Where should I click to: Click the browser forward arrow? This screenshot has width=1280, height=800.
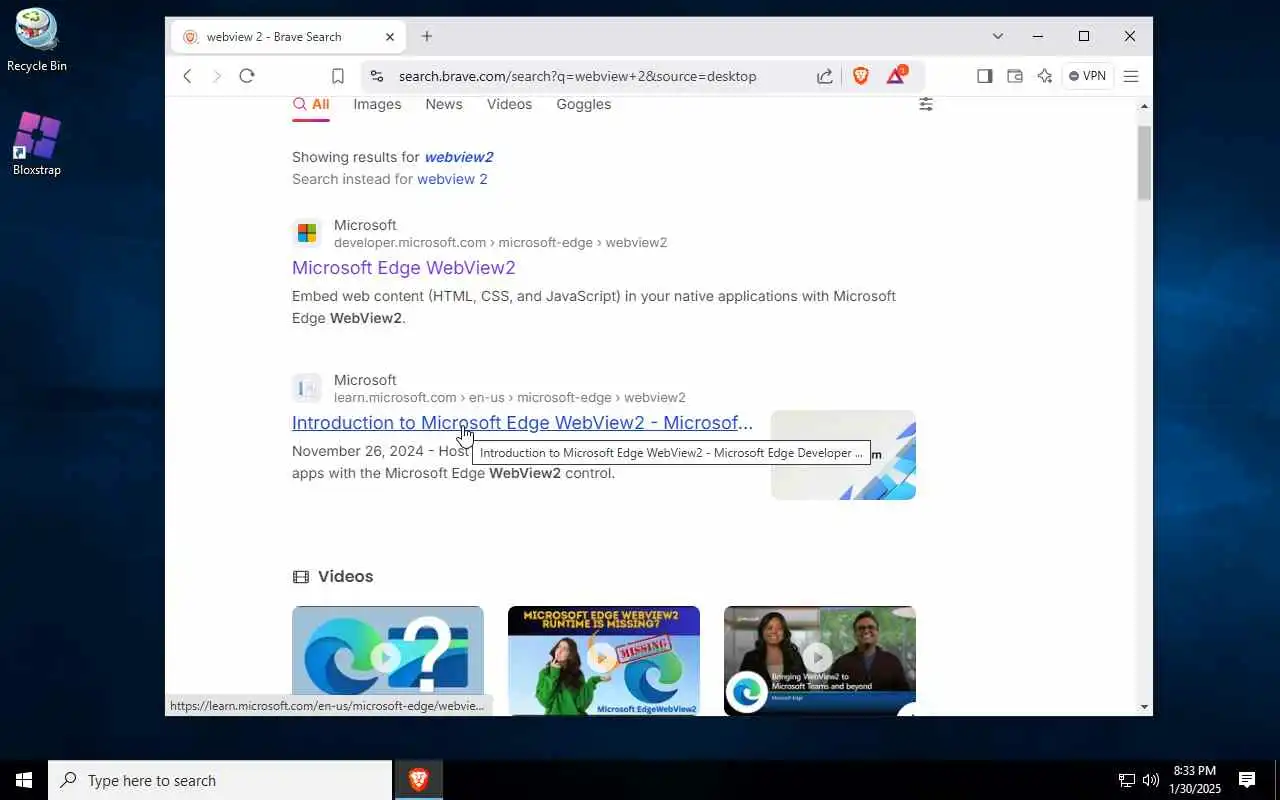pos(217,76)
